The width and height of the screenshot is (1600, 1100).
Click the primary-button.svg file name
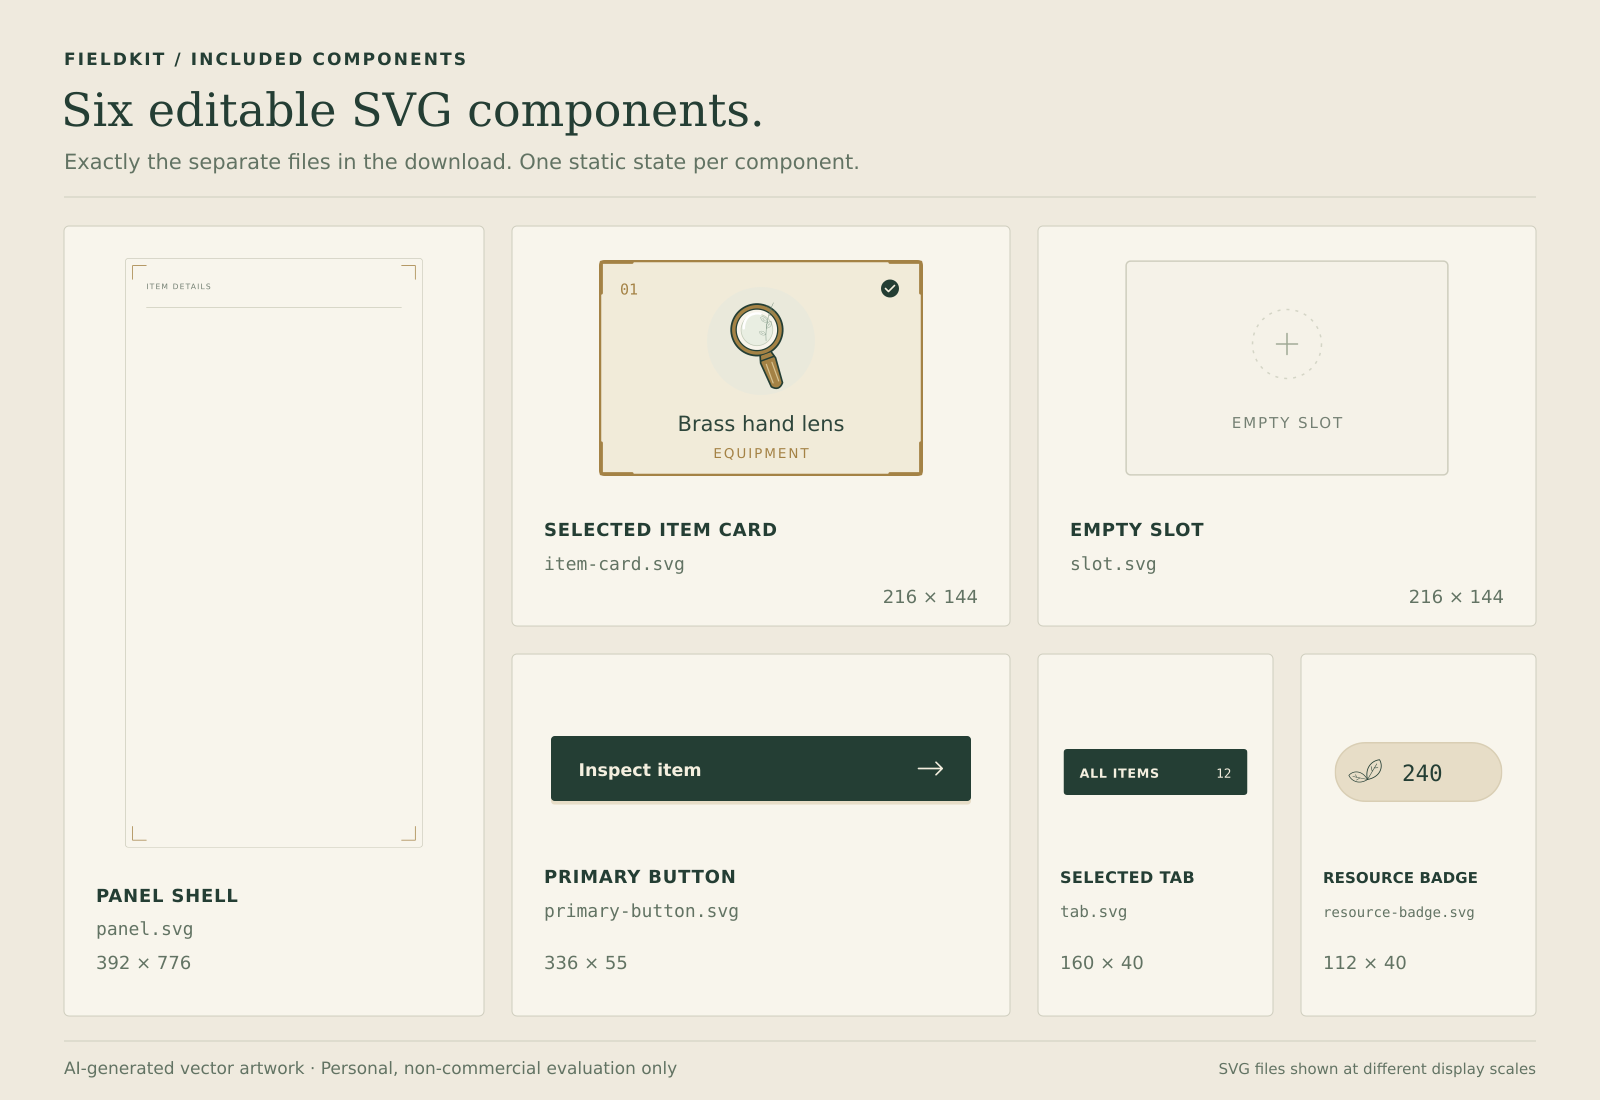click(x=641, y=911)
